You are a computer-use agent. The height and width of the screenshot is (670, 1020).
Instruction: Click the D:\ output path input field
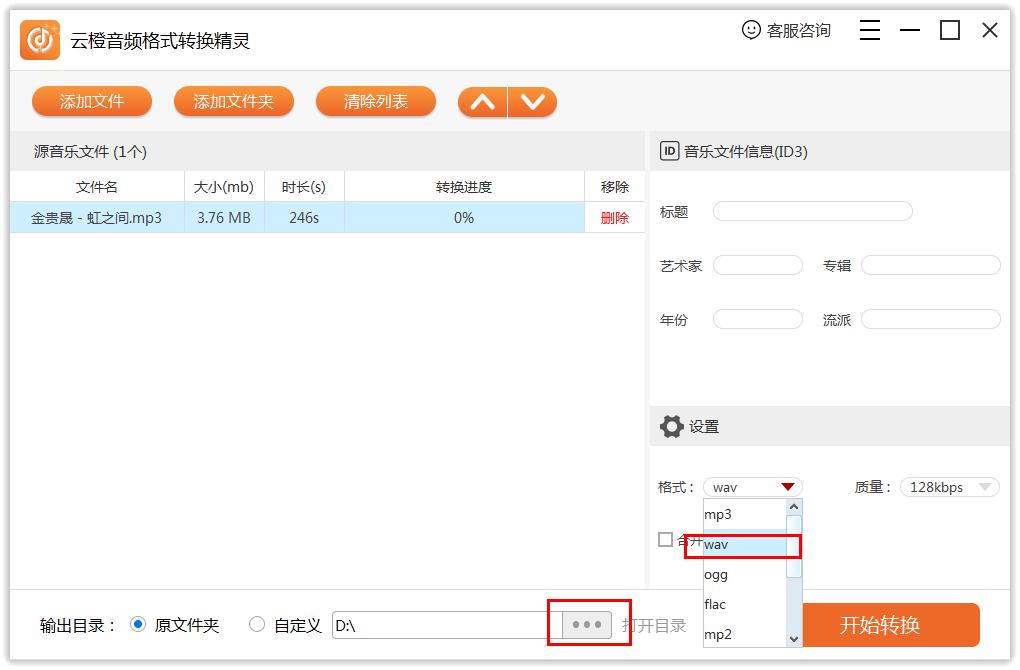[440, 624]
